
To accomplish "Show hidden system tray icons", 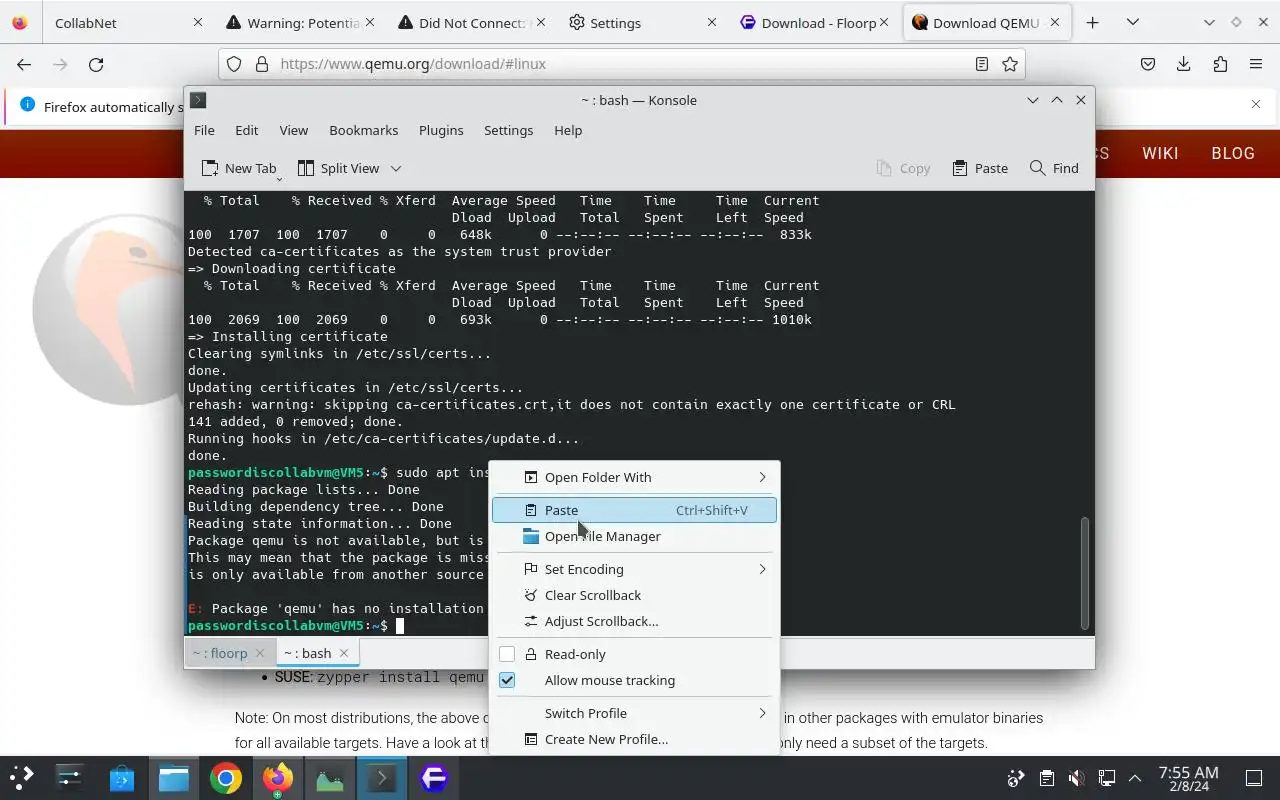I will click(x=1135, y=778).
